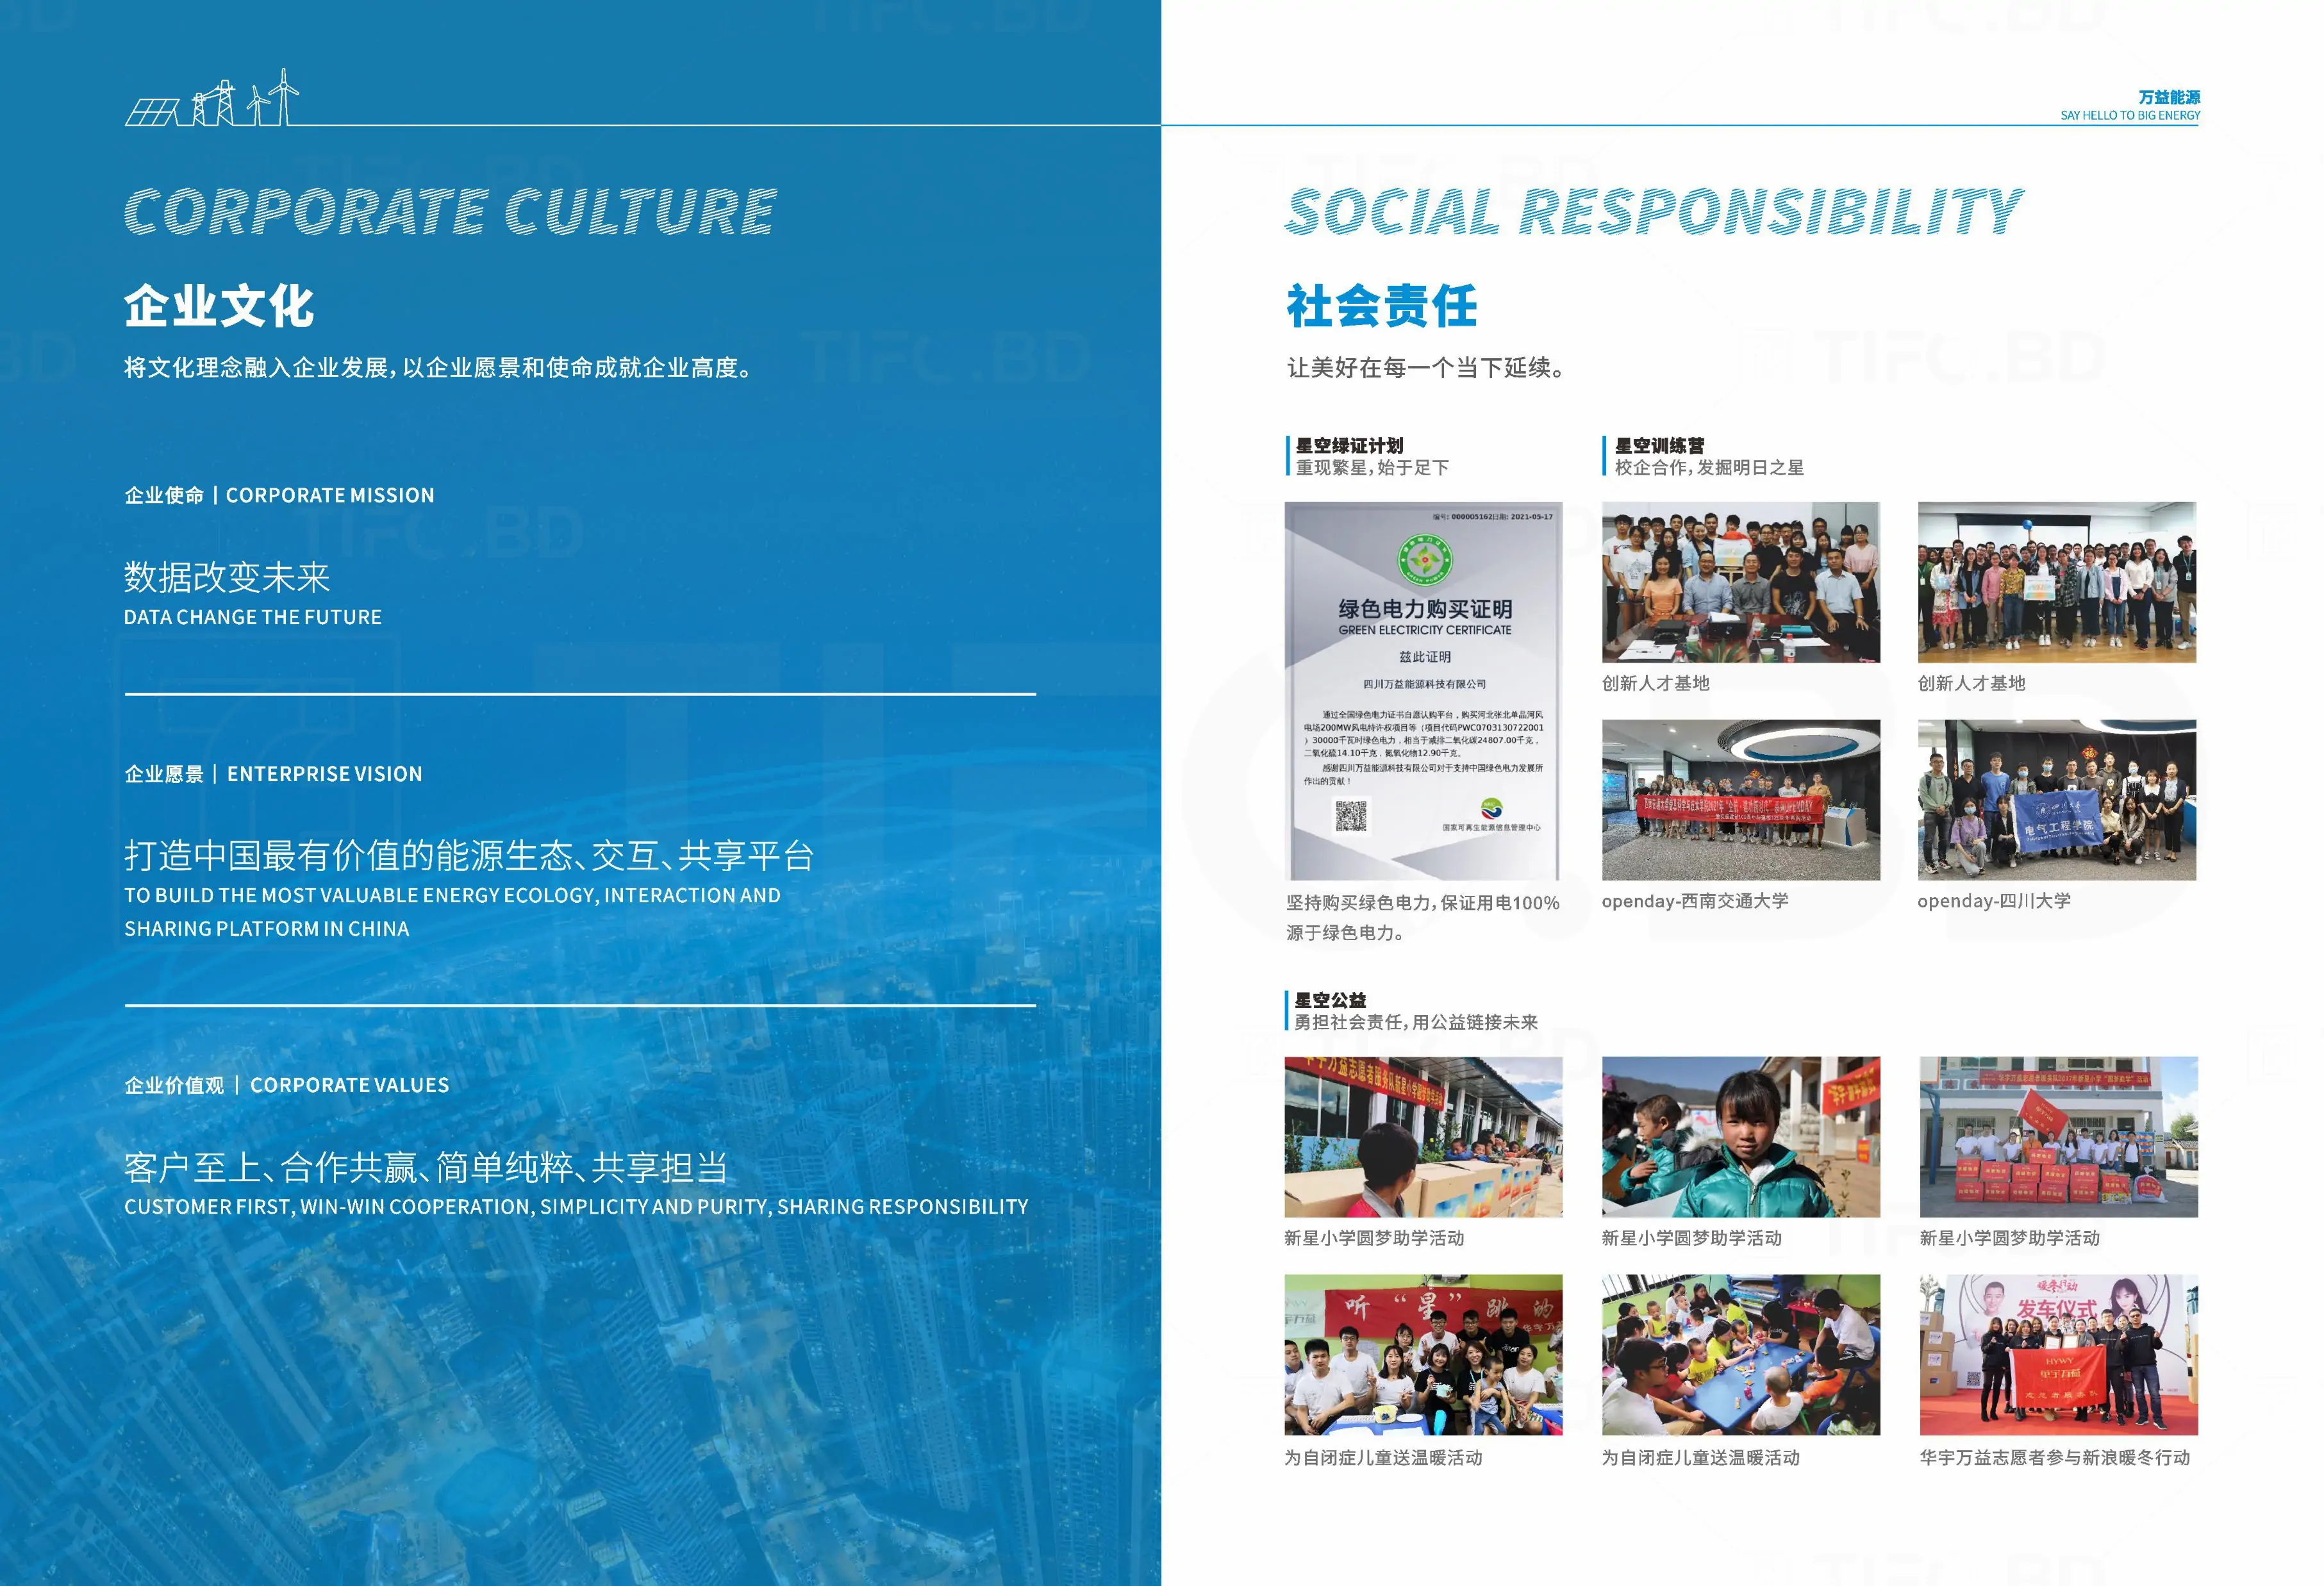Screen dimensions: 2324x1586
Task: Click the CORPORATE MISSION label
Action: click(x=330, y=495)
